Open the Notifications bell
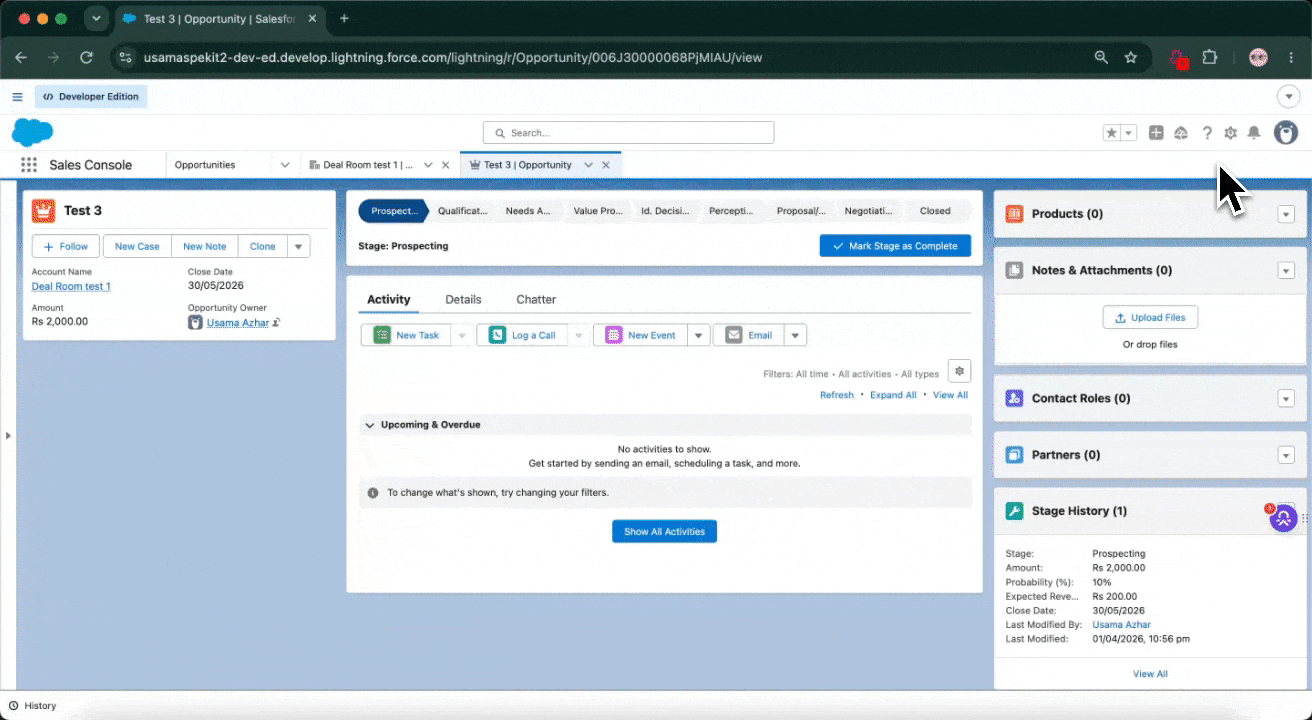The image size is (1312, 720). pos(1254,133)
